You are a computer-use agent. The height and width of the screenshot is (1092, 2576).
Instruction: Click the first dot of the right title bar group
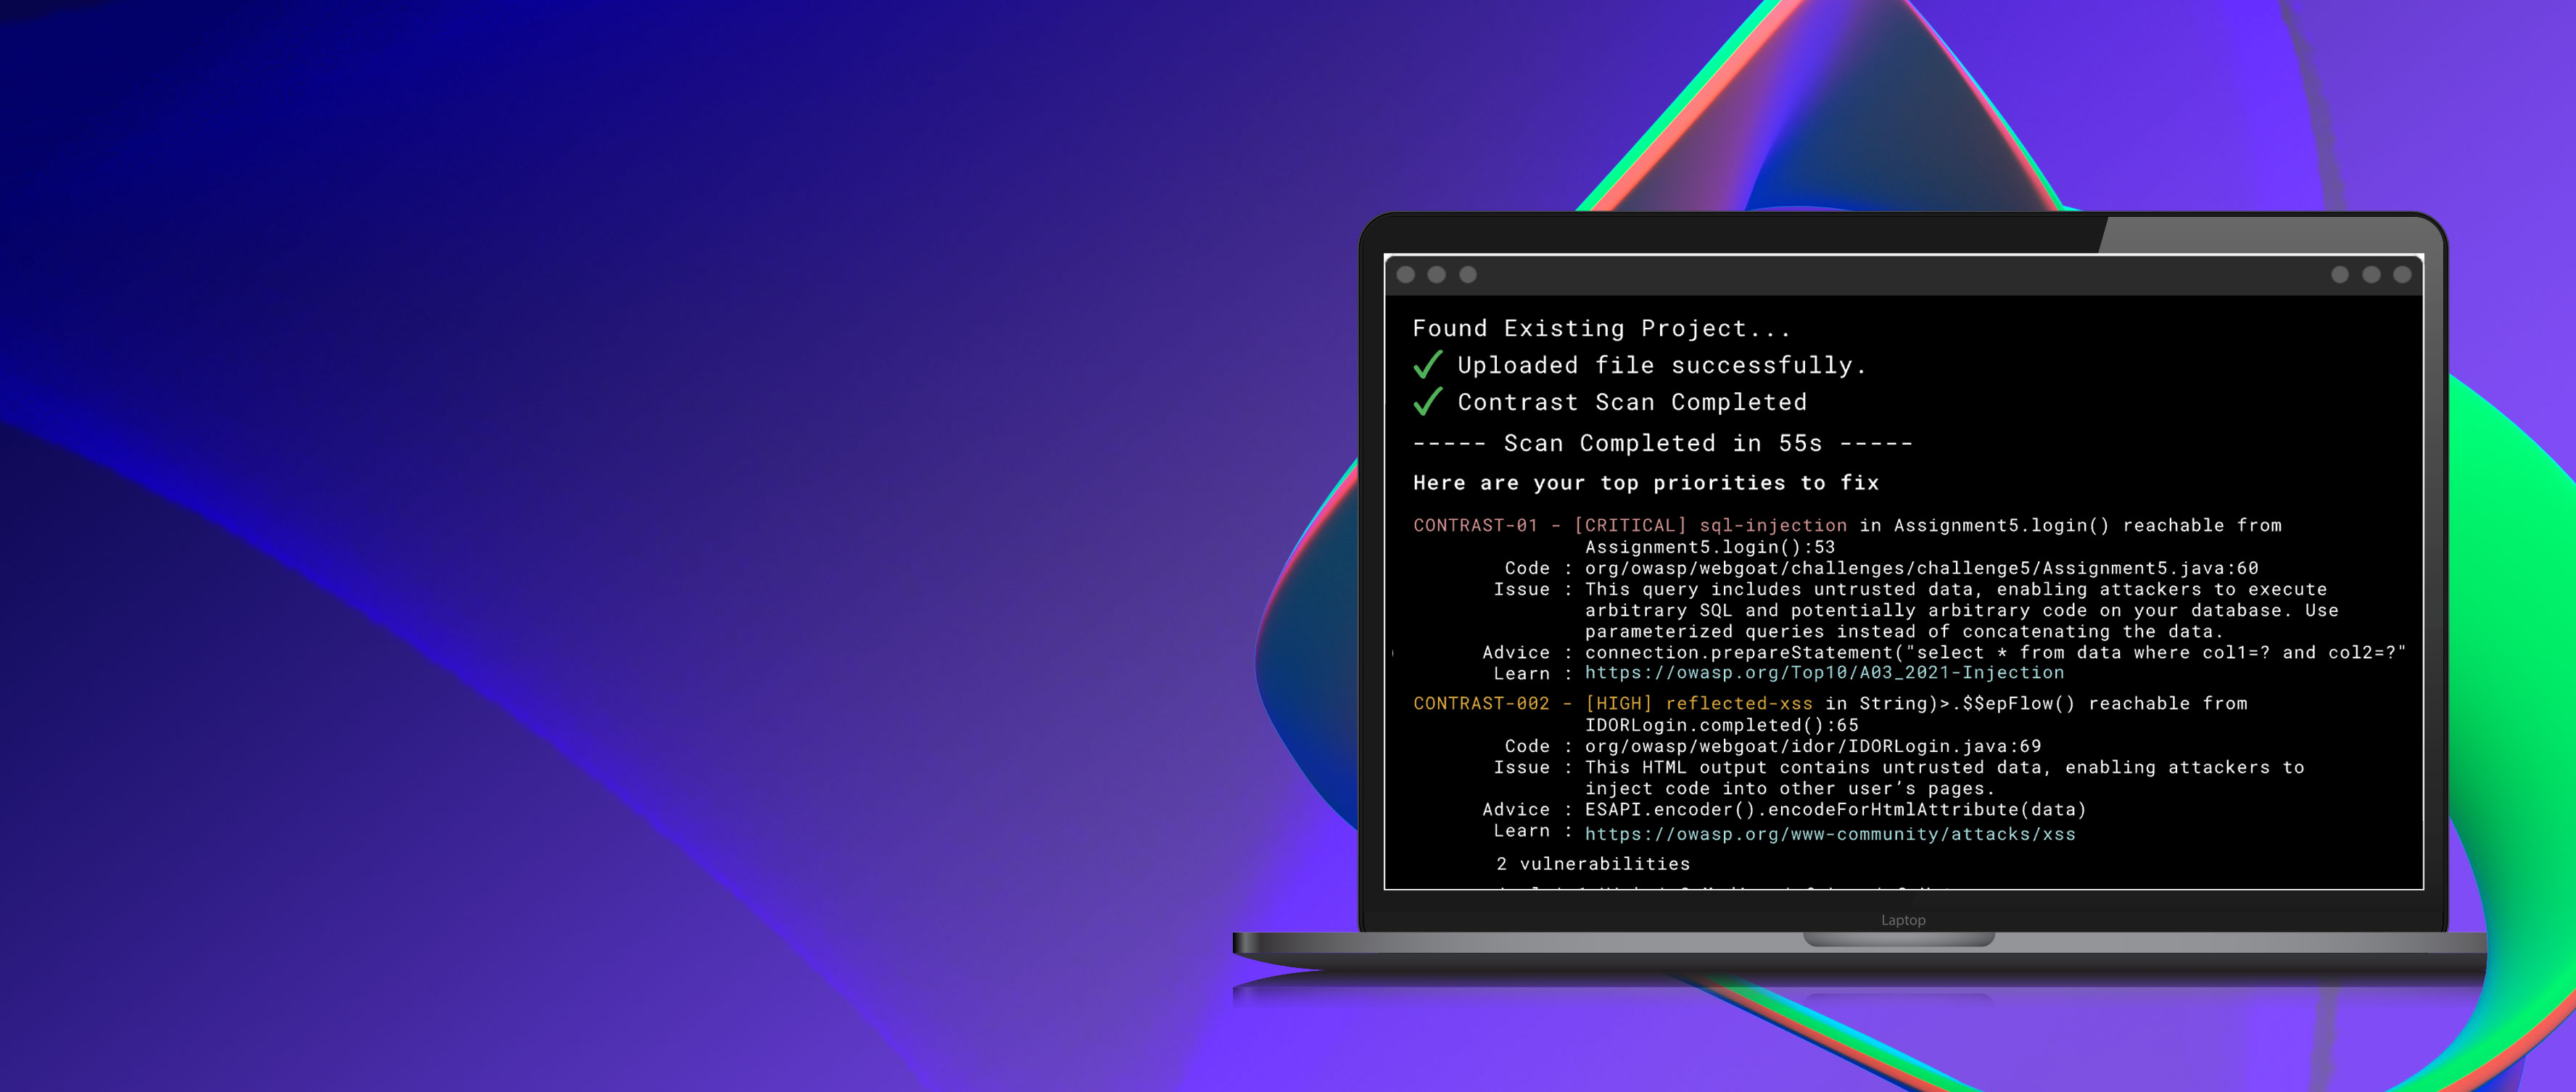tap(2339, 275)
